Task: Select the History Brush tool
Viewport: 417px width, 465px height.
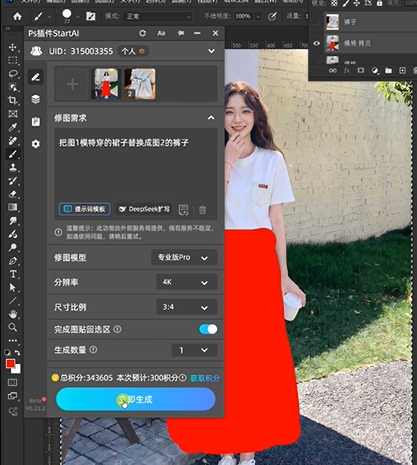Action: coord(13,181)
